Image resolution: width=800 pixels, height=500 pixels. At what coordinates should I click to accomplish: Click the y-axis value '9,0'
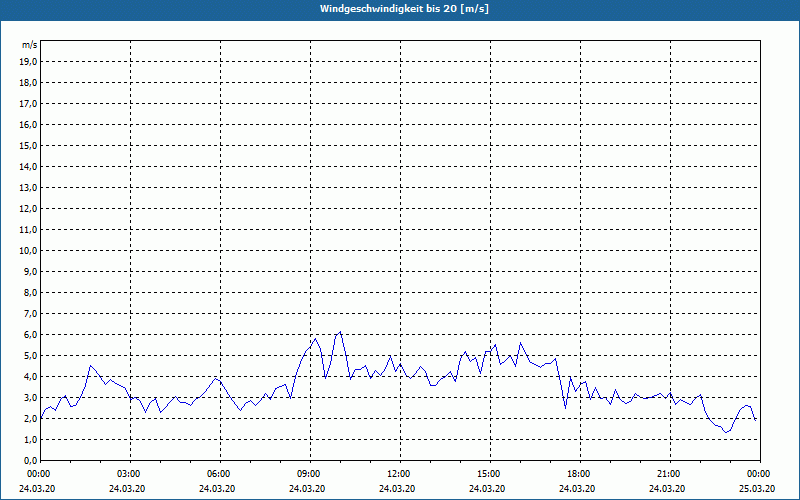click(31, 271)
